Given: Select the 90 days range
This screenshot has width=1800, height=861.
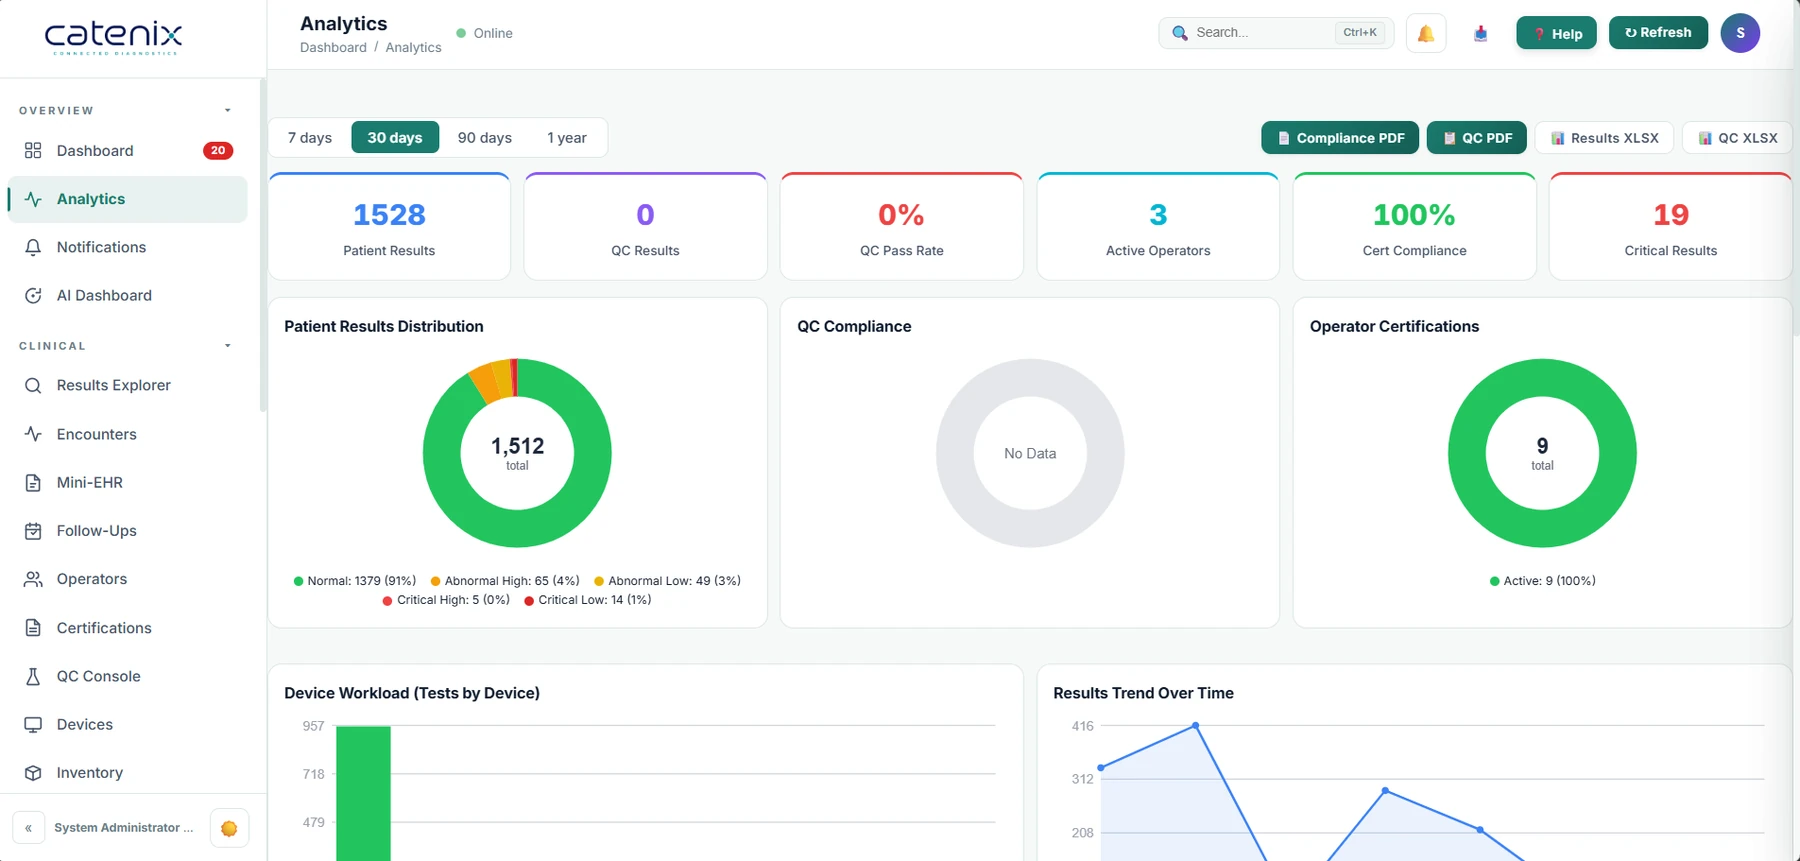Looking at the screenshot, I should 485,137.
